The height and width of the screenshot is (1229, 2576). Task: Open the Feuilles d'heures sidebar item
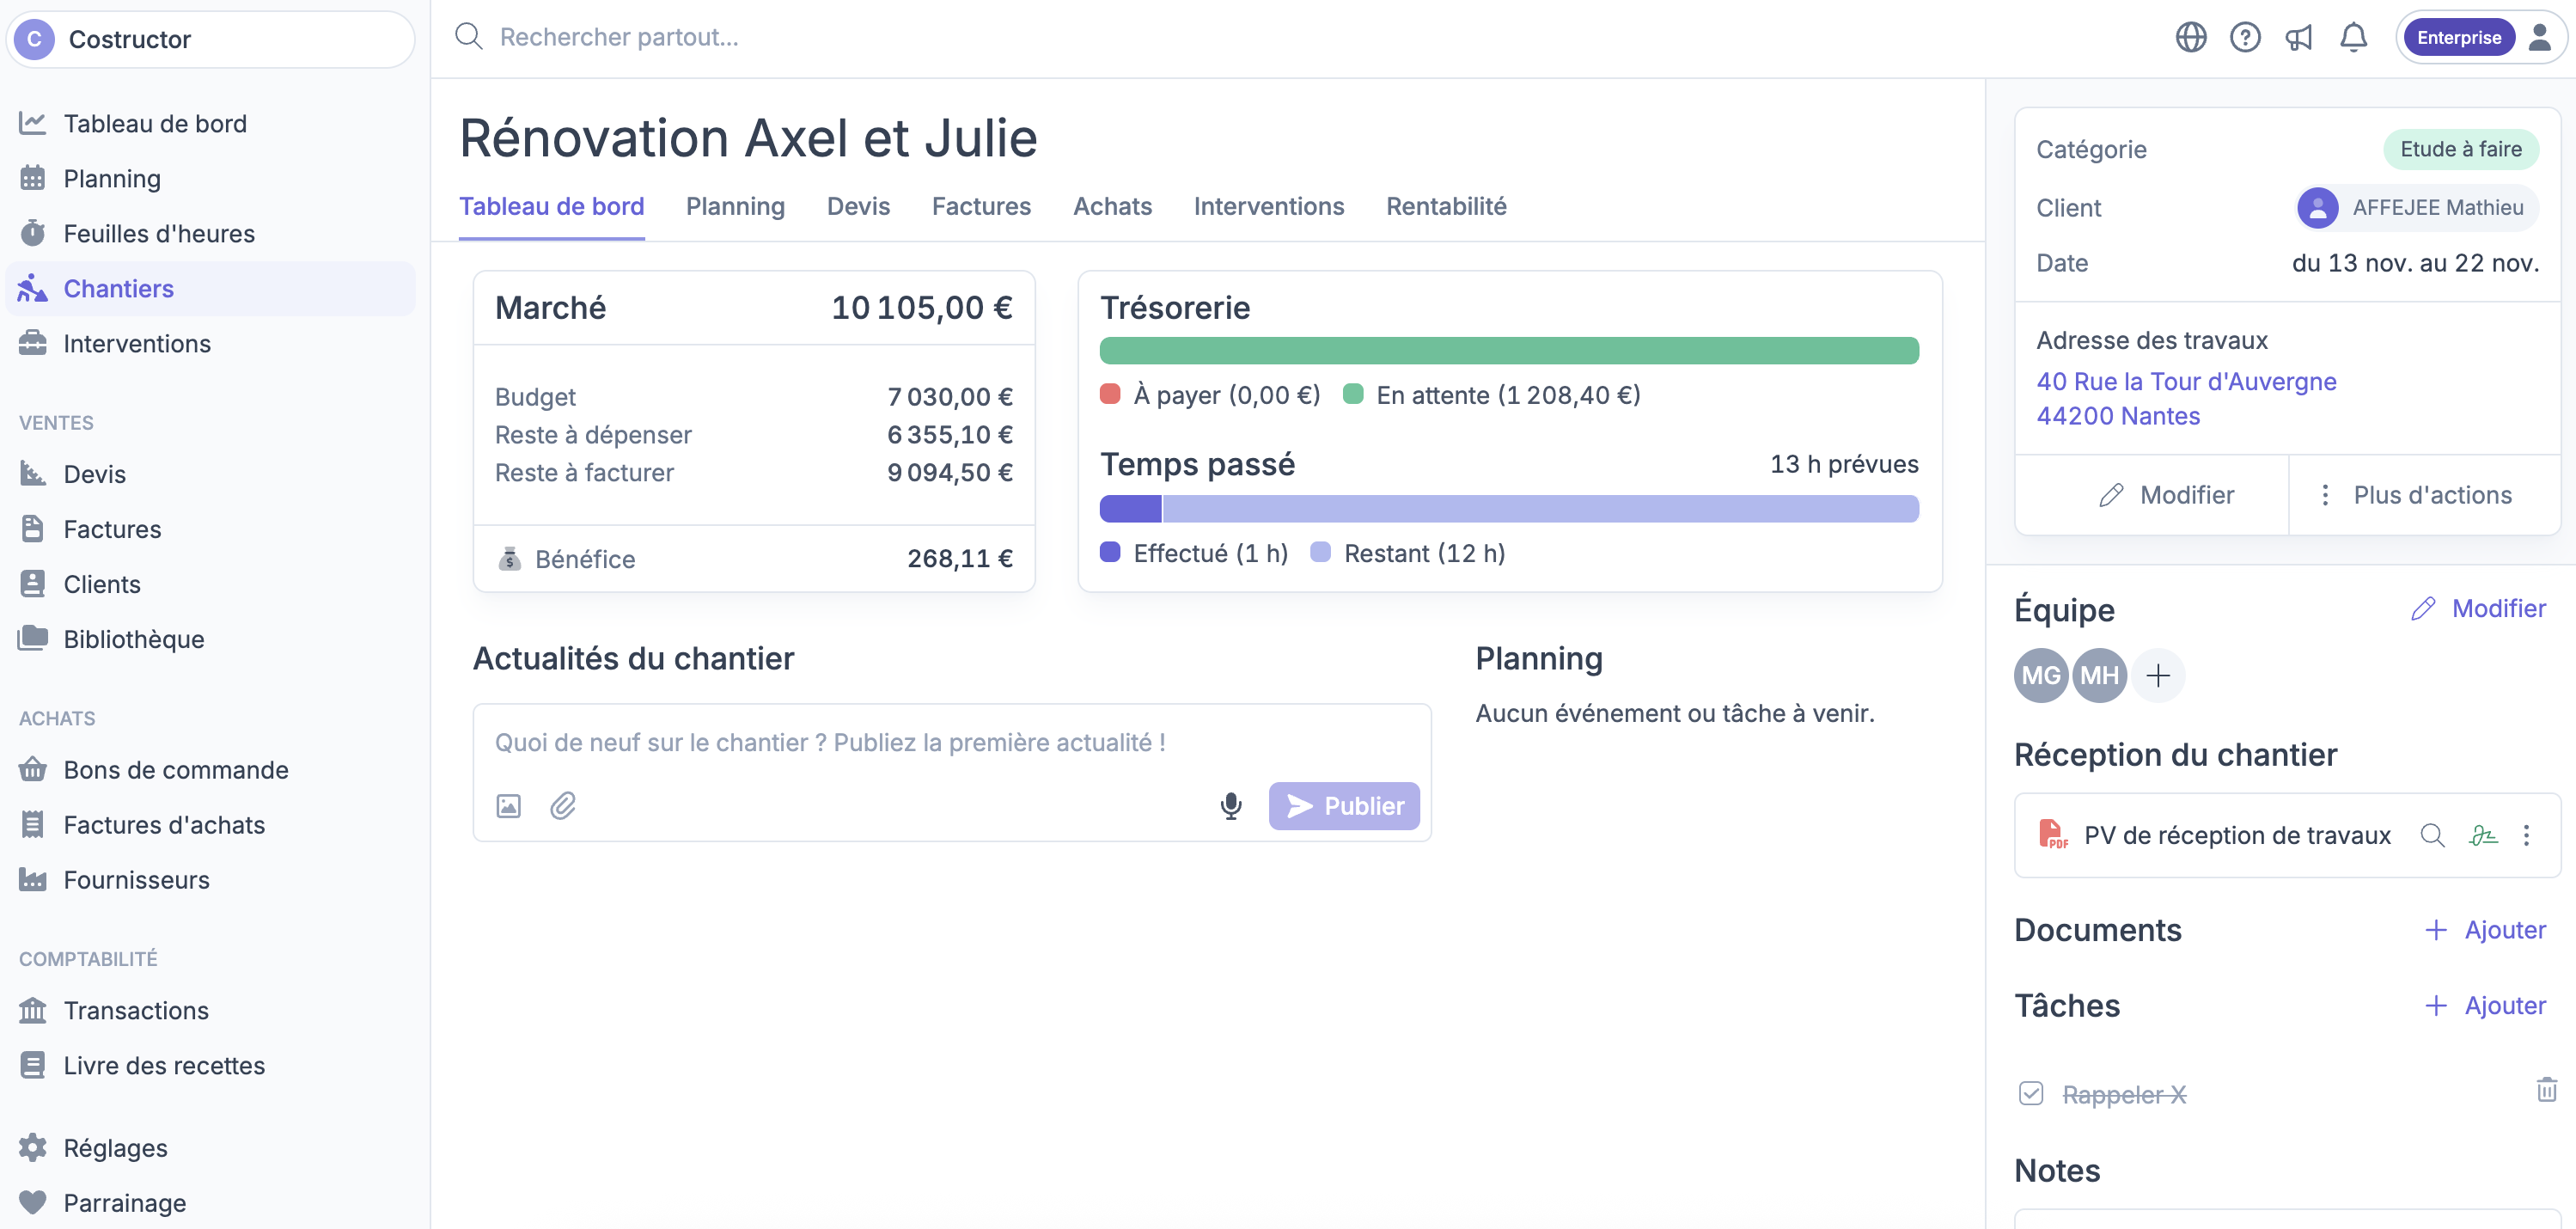(x=159, y=234)
